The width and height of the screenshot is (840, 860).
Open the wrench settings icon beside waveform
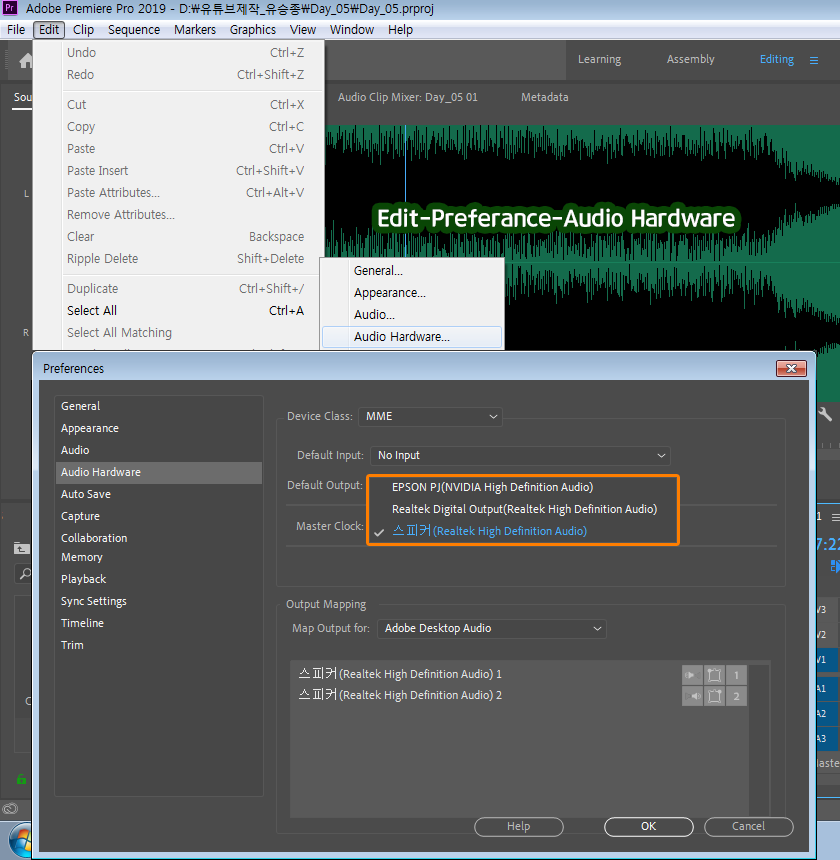coord(825,414)
